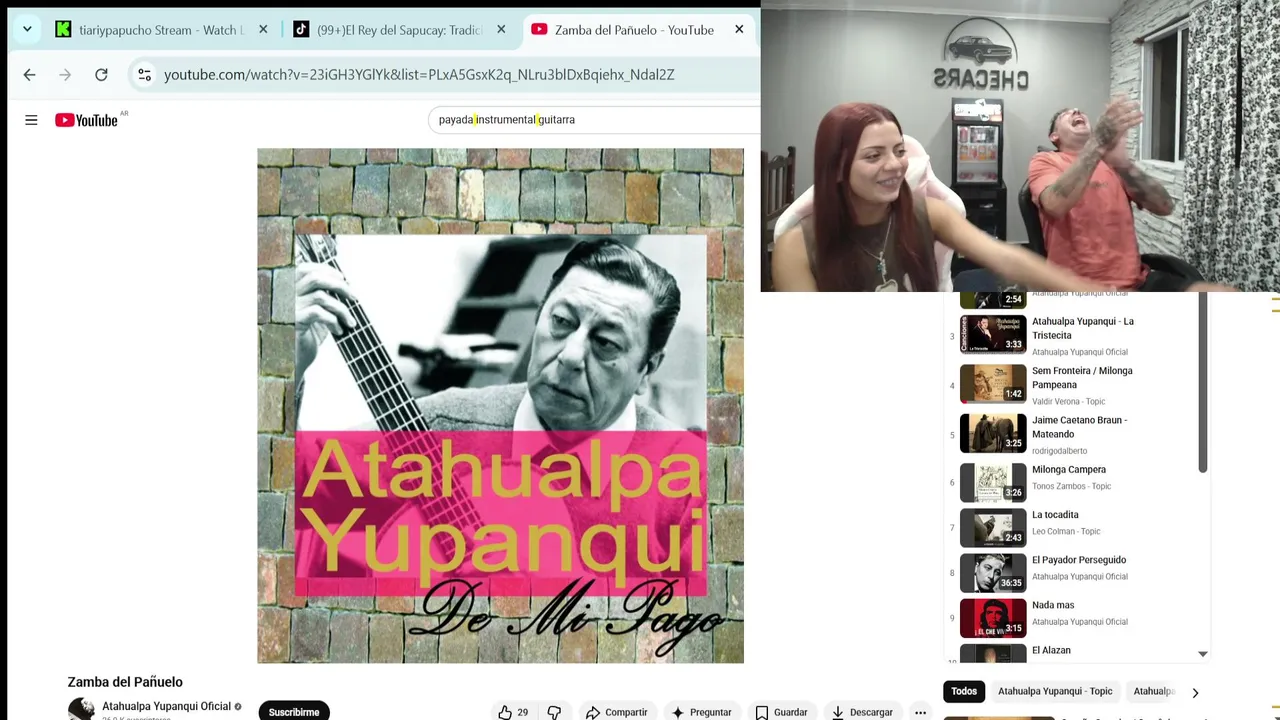Viewport: 1280px width, 720px height.
Task: Open the channel avatar of Atahualpa Yupanqui
Action: pos(81,710)
